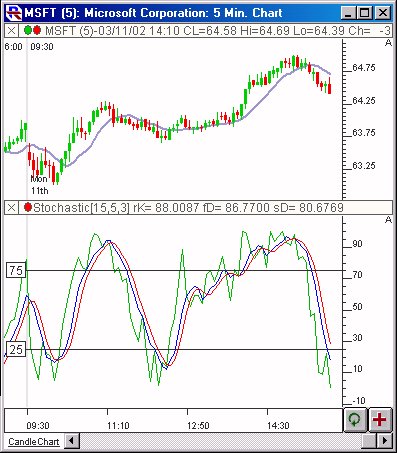Click the app logo icon in title bar
This screenshot has height=453, width=397.
pyautogui.click(x=14, y=13)
